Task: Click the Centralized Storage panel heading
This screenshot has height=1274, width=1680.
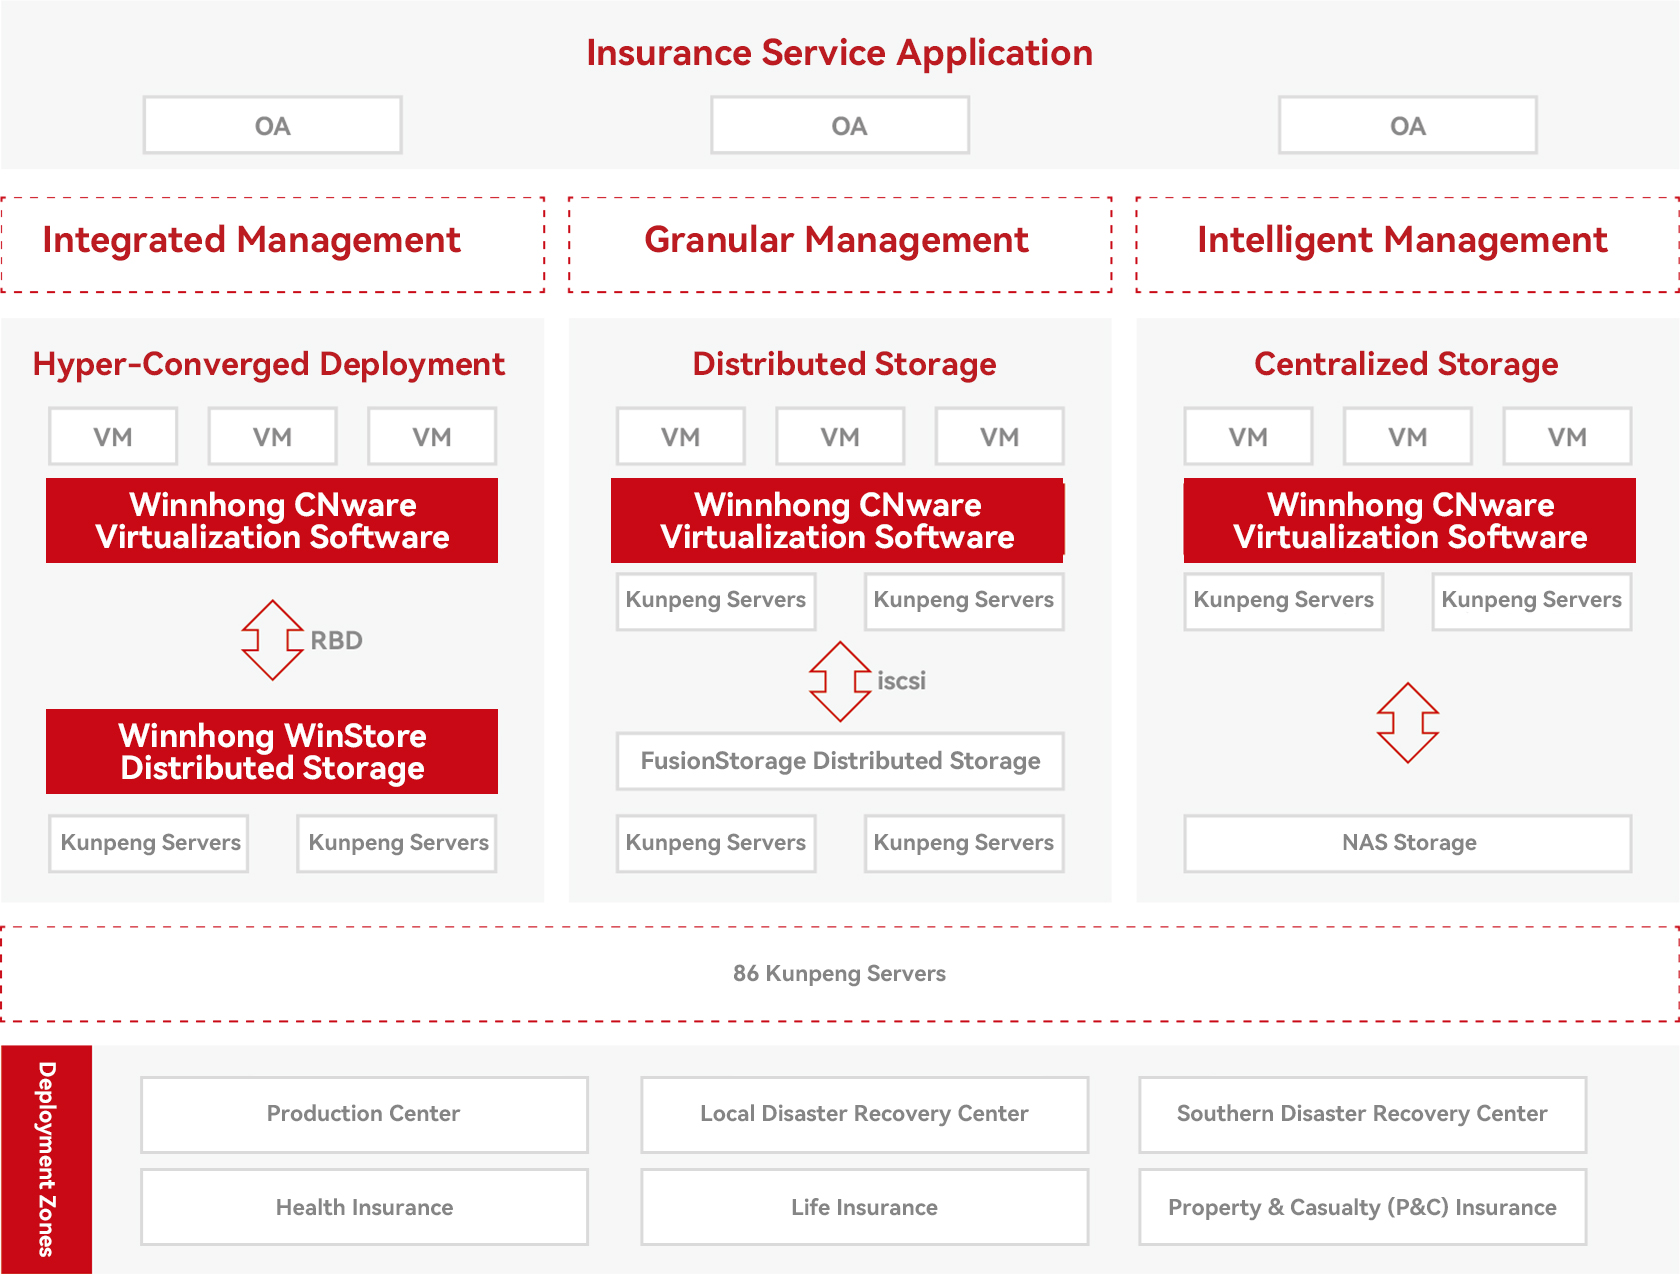Action: pyautogui.click(x=1406, y=364)
